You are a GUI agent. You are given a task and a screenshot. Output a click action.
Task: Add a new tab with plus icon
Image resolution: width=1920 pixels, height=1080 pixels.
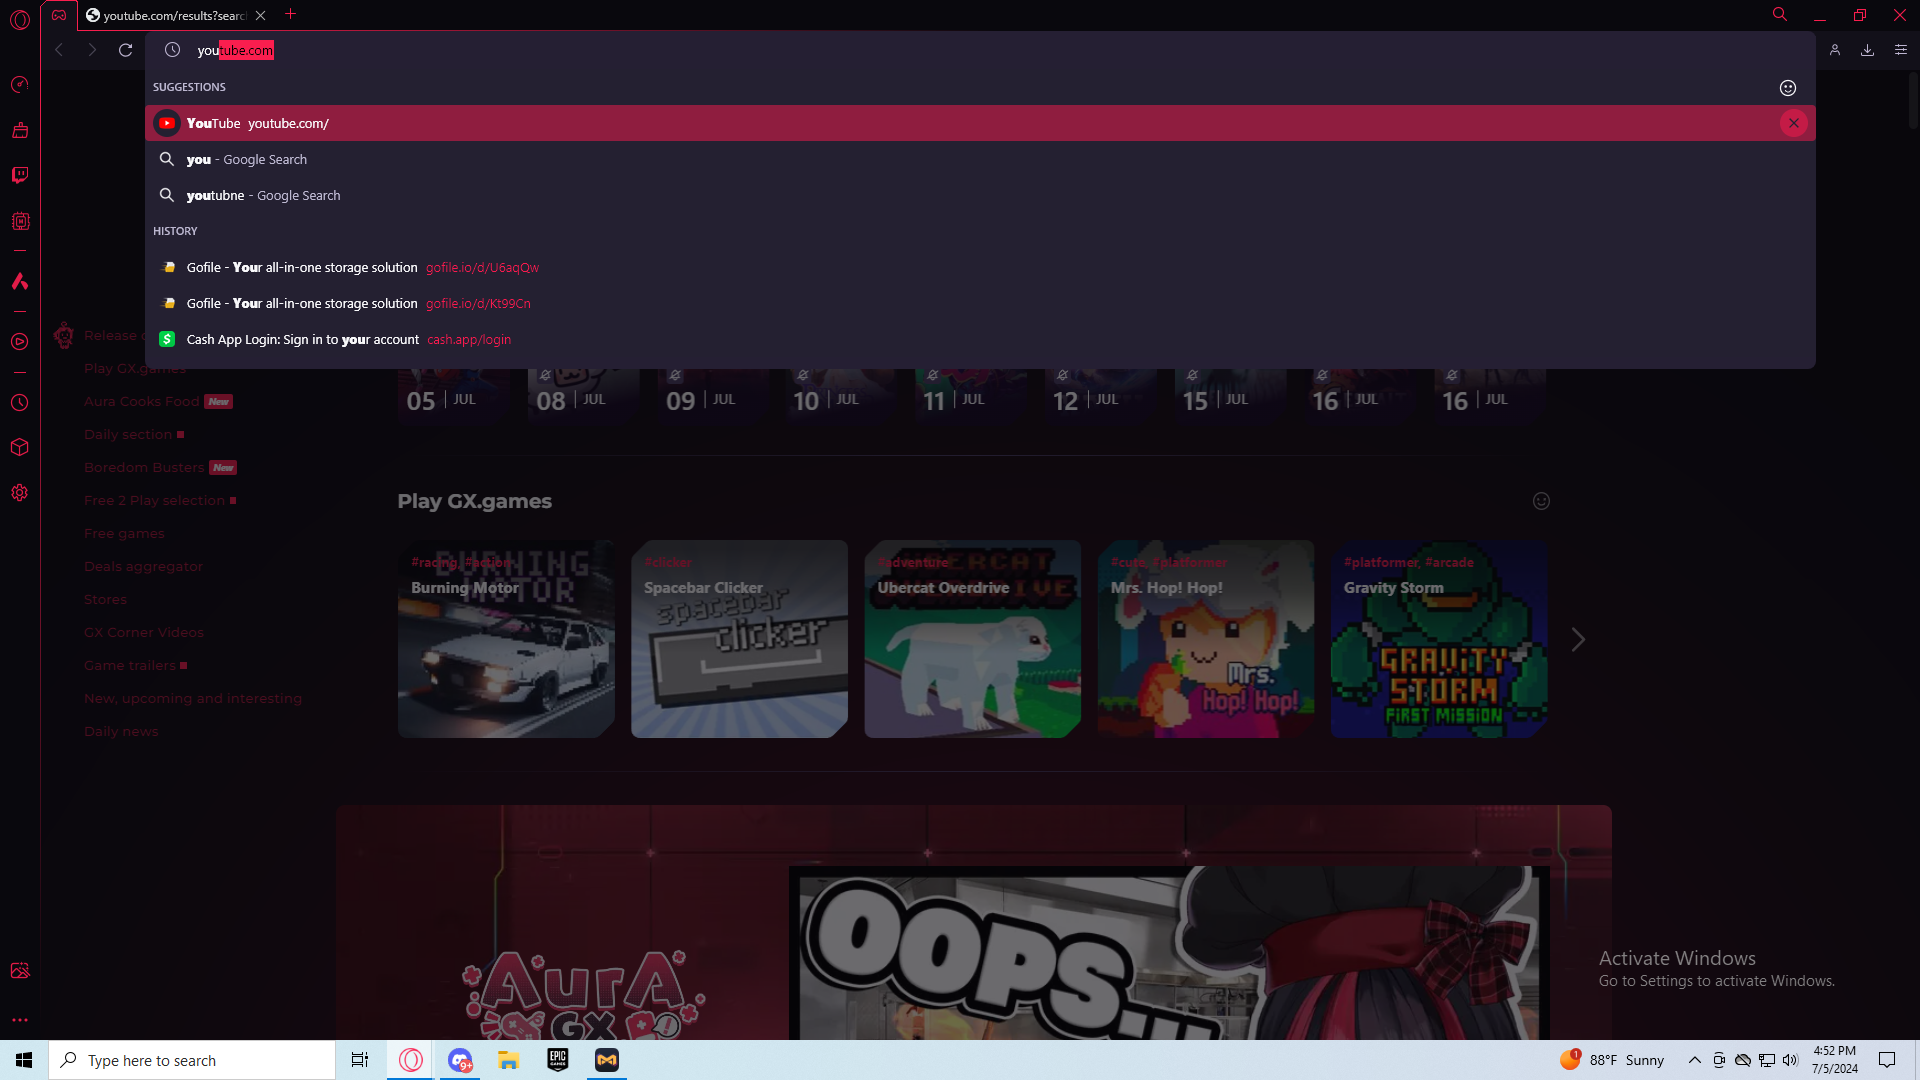(291, 14)
